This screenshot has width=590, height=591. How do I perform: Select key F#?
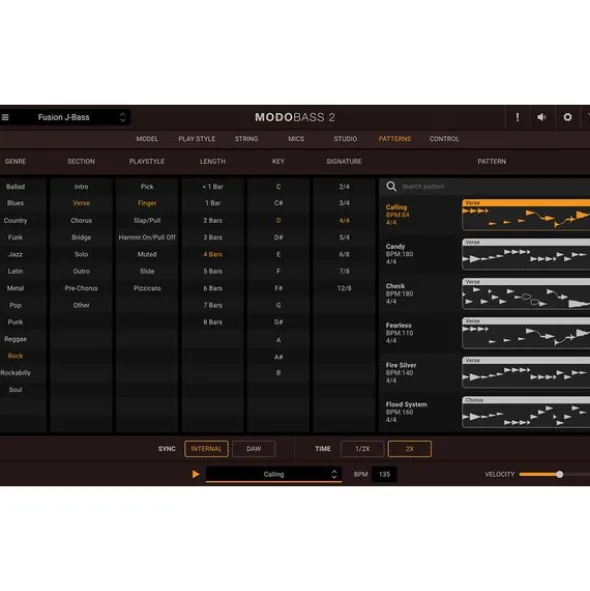pos(279,288)
